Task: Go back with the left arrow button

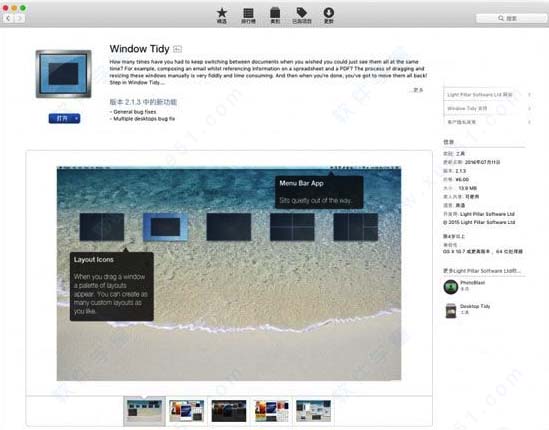Action: pos(8,18)
